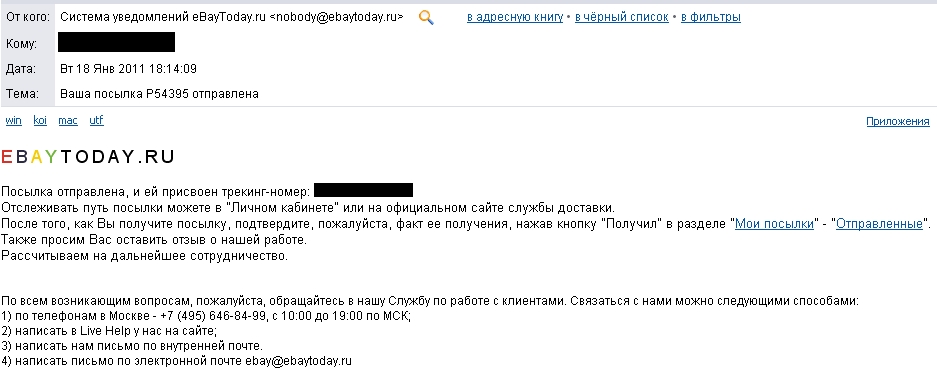Open the 'в чёрный список' link

tap(621, 17)
